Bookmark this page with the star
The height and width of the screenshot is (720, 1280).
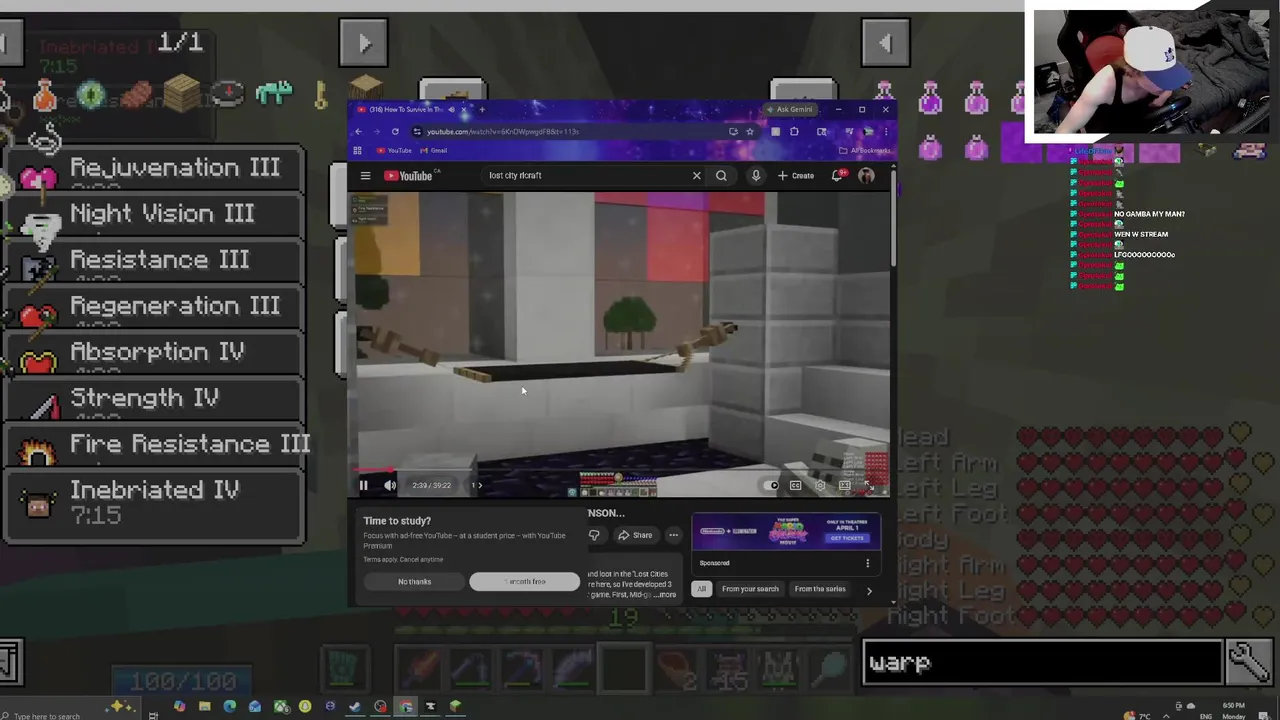point(749,131)
